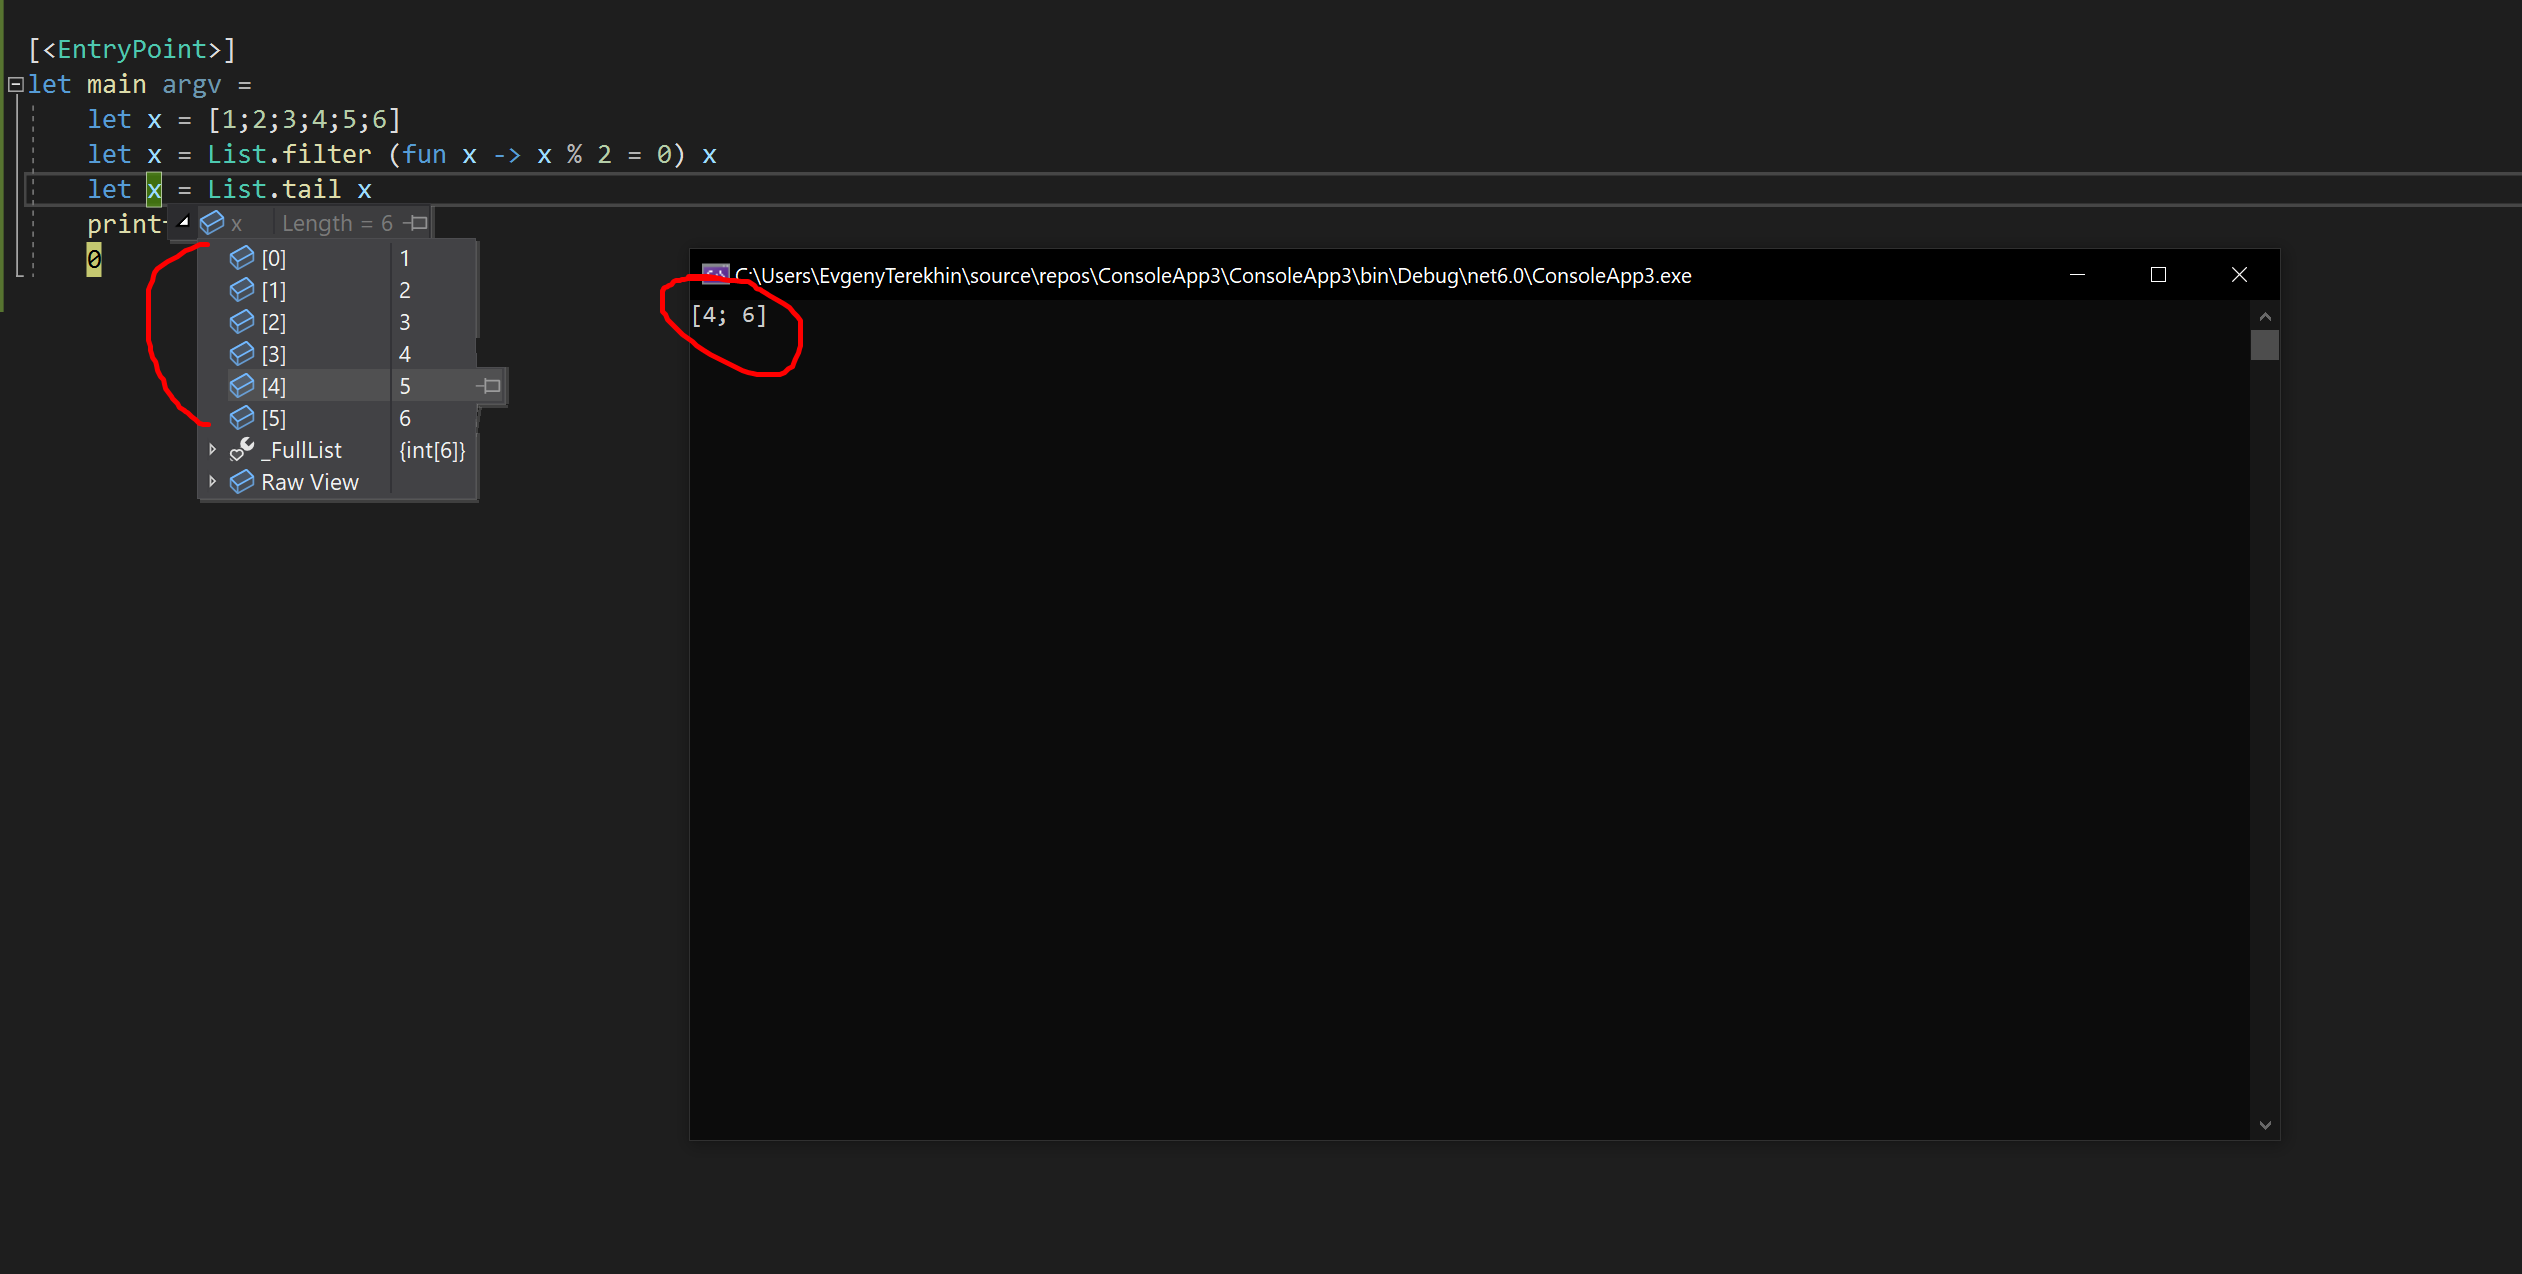2522x1274 pixels.
Task: Click the highlighted x in List.tail line
Action: (x=155, y=189)
